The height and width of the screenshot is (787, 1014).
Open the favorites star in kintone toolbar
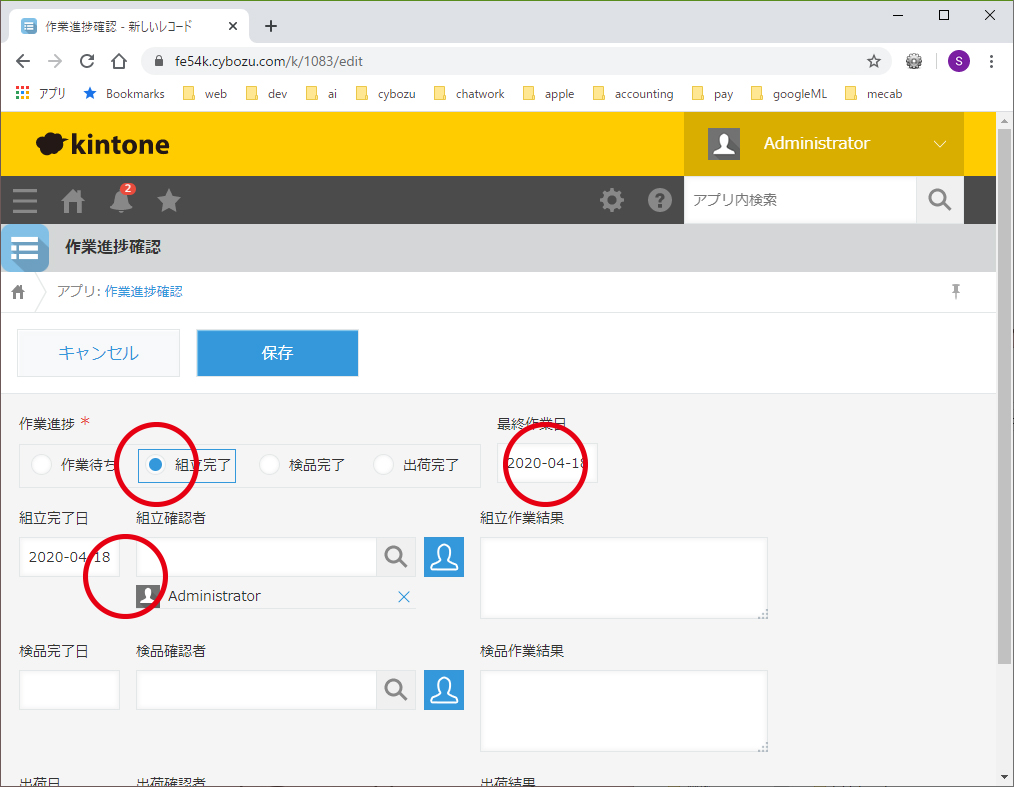click(x=169, y=201)
